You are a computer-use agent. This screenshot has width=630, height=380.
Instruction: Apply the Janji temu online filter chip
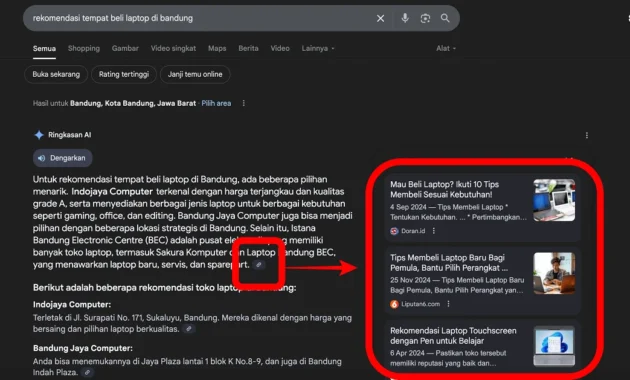point(195,74)
